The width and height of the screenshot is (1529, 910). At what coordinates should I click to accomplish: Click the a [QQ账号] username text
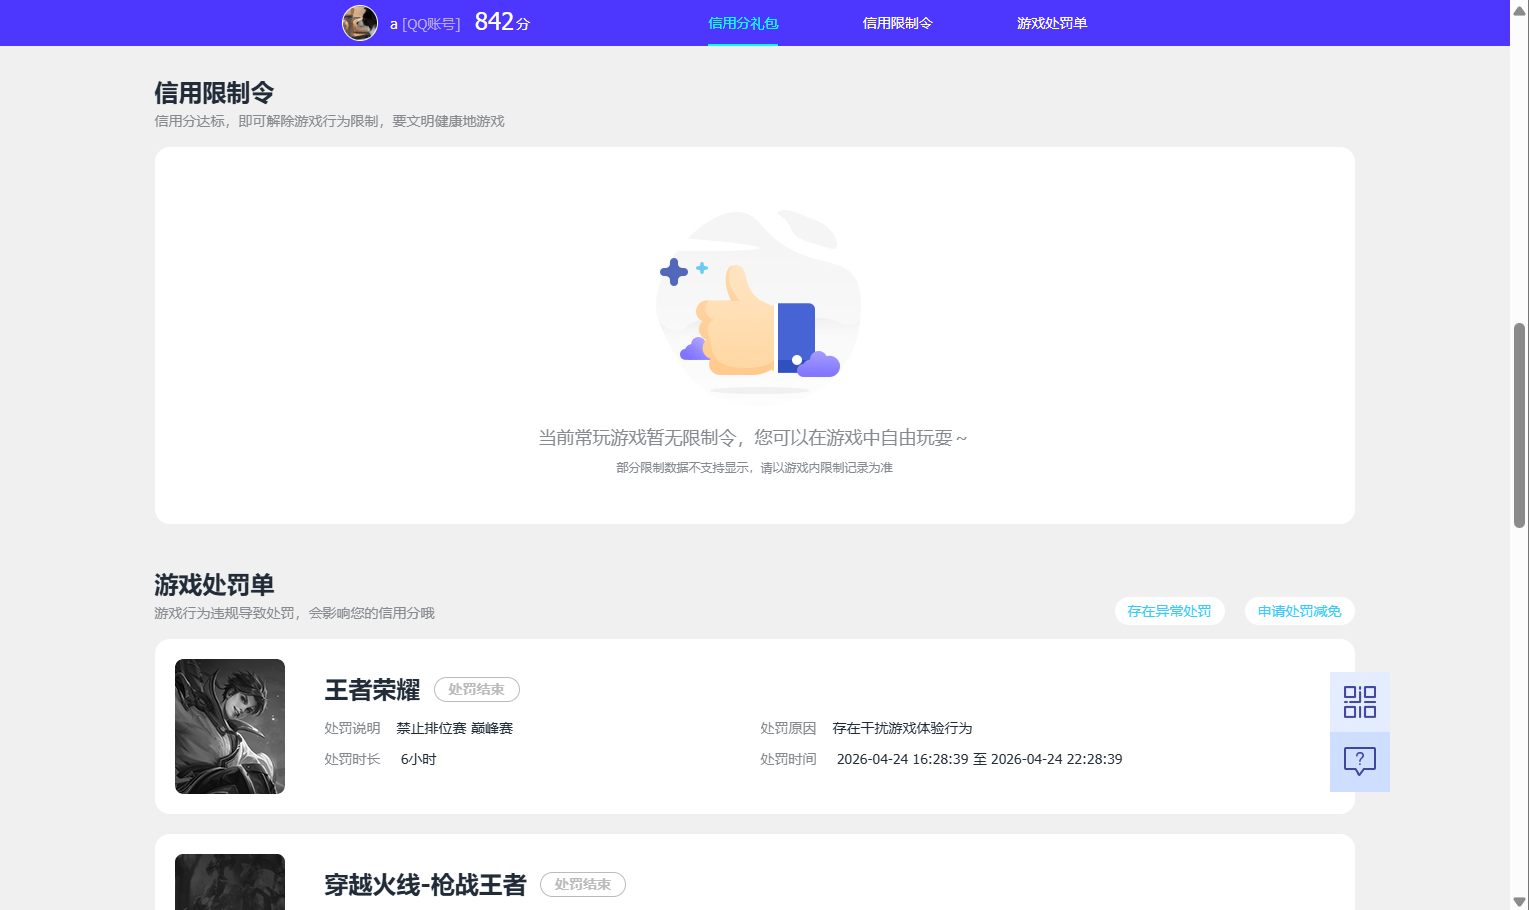(425, 24)
